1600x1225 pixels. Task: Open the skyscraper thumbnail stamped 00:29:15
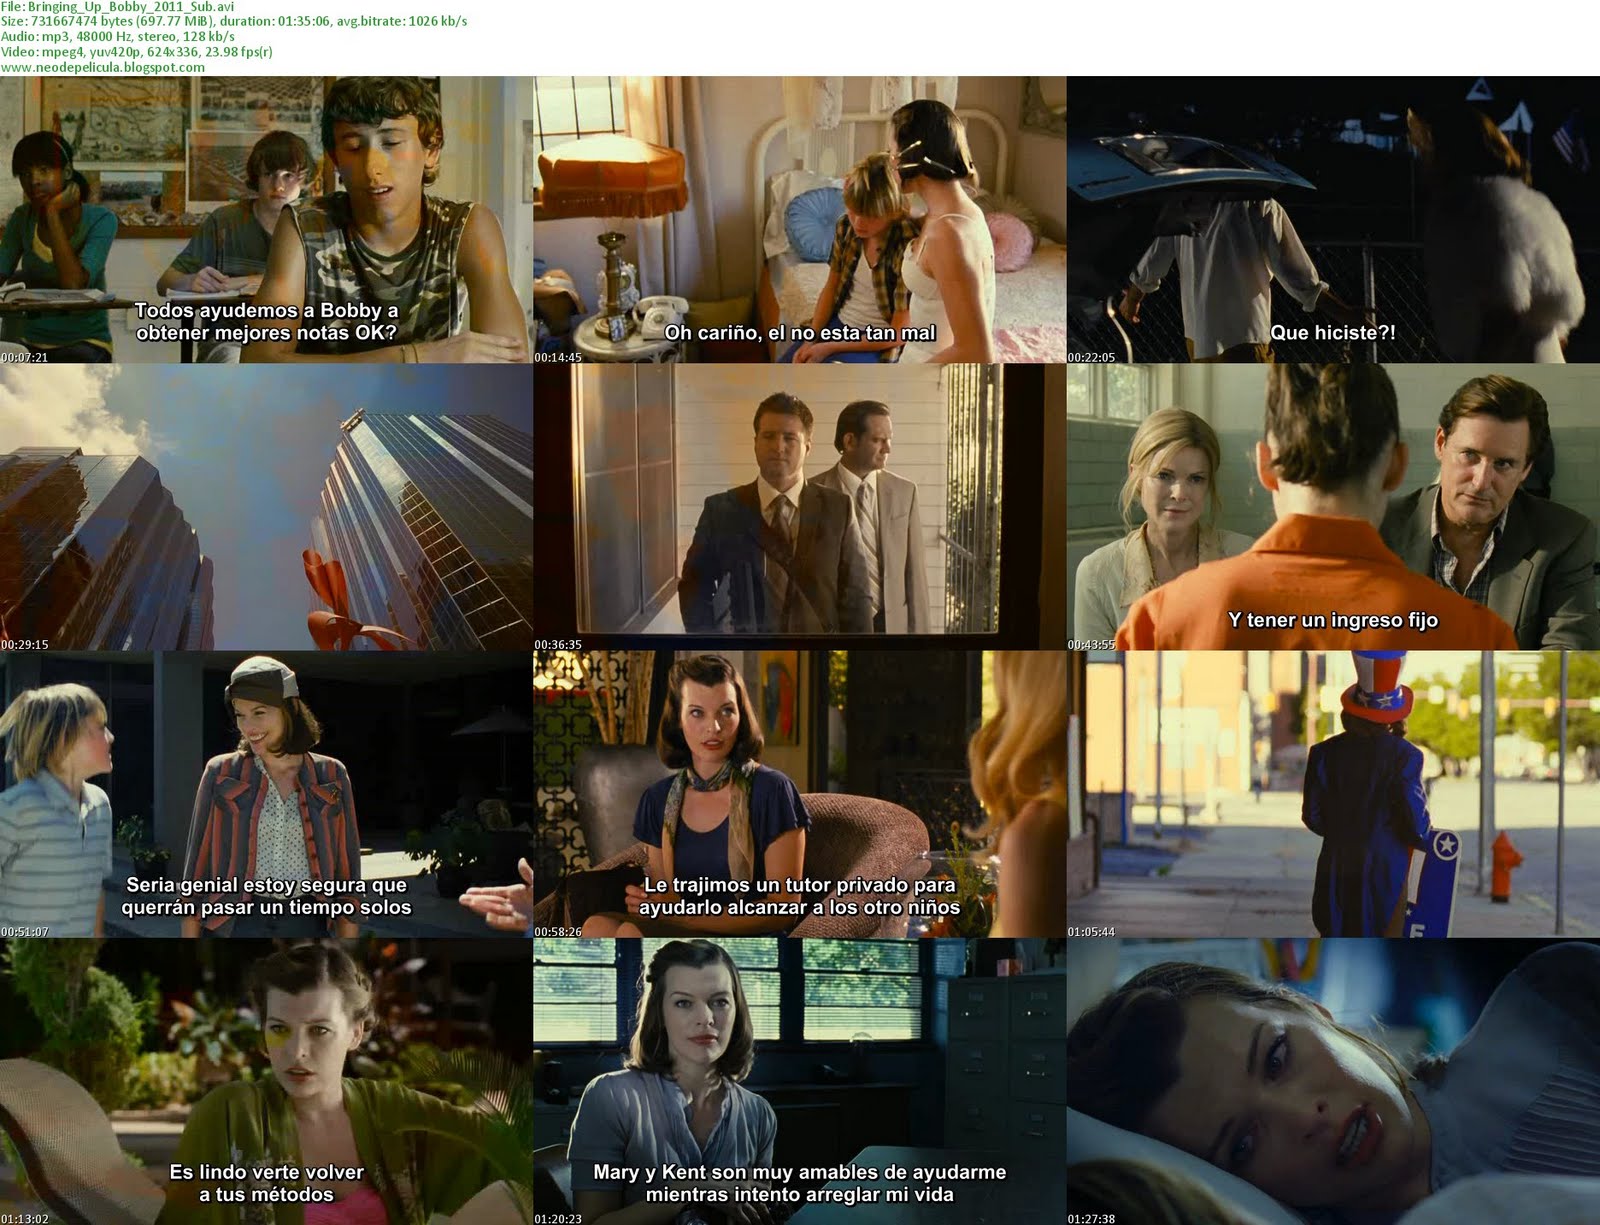coord(265,507)
